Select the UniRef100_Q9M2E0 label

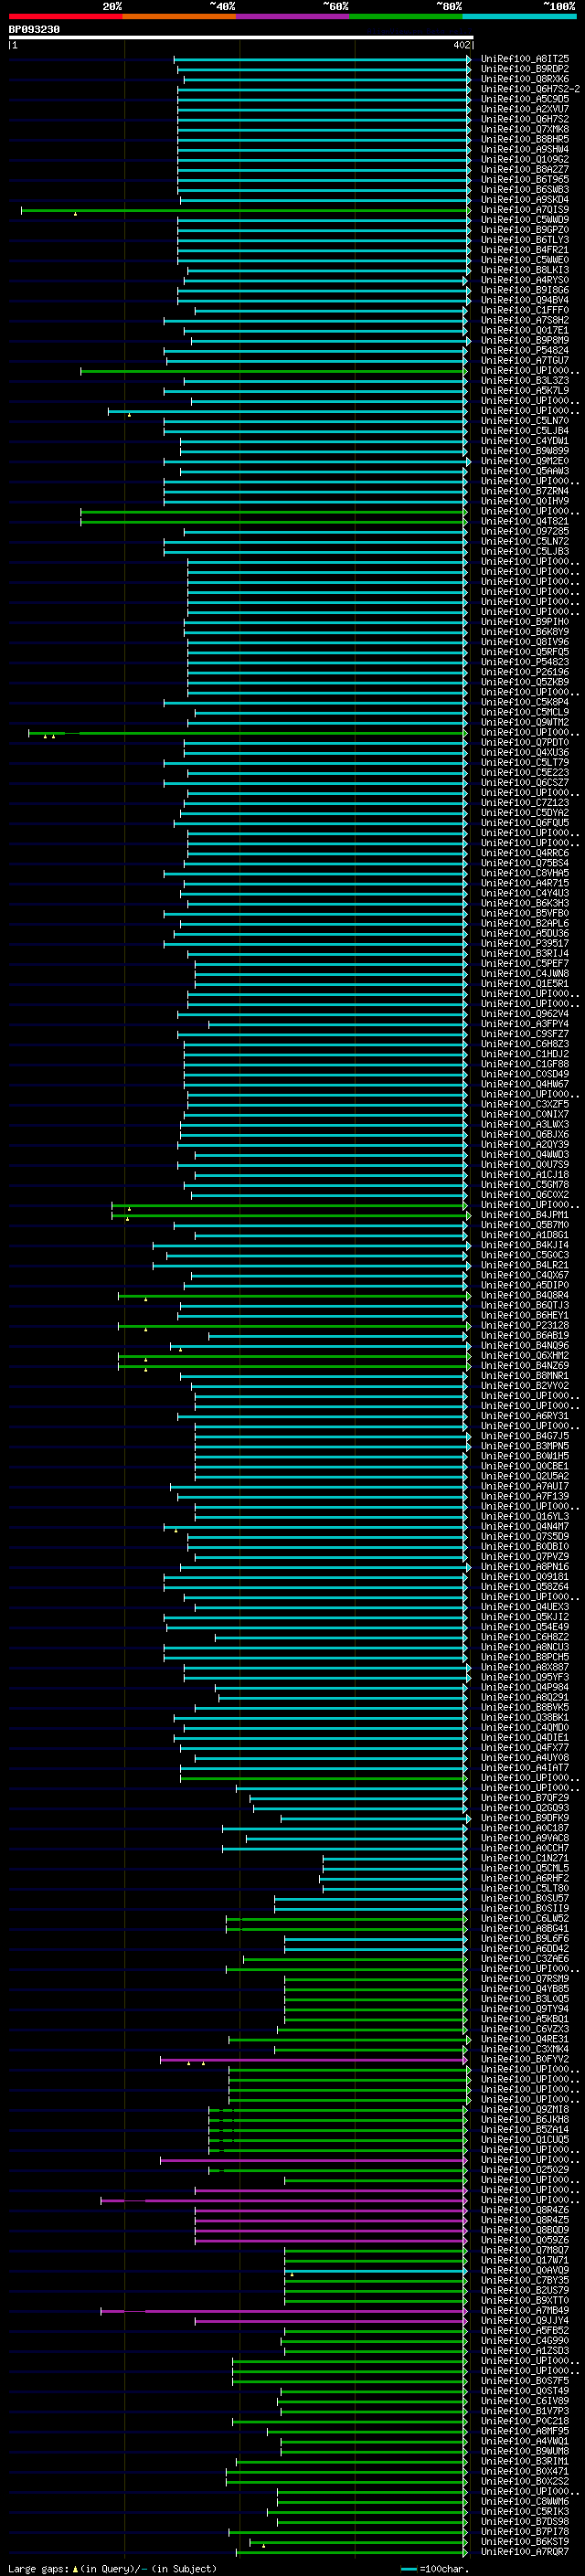[525, 462]
